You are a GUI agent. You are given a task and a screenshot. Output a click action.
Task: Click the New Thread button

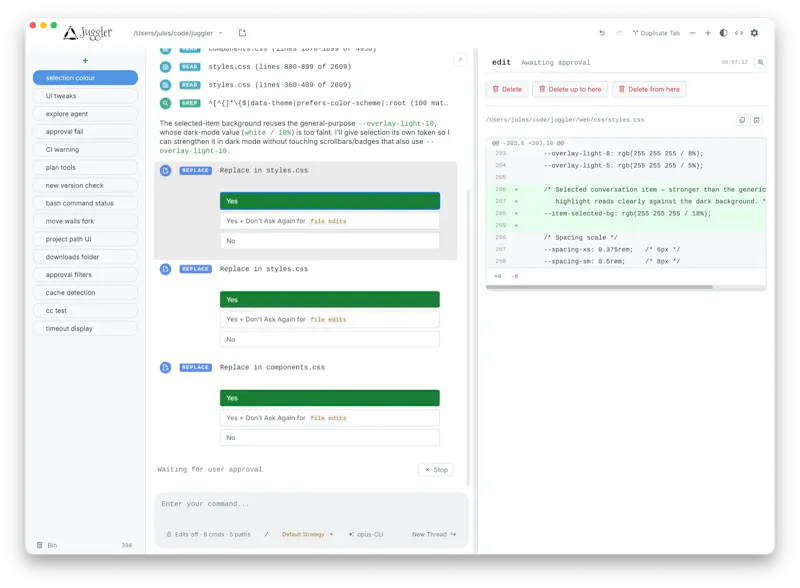click(434, 534)
